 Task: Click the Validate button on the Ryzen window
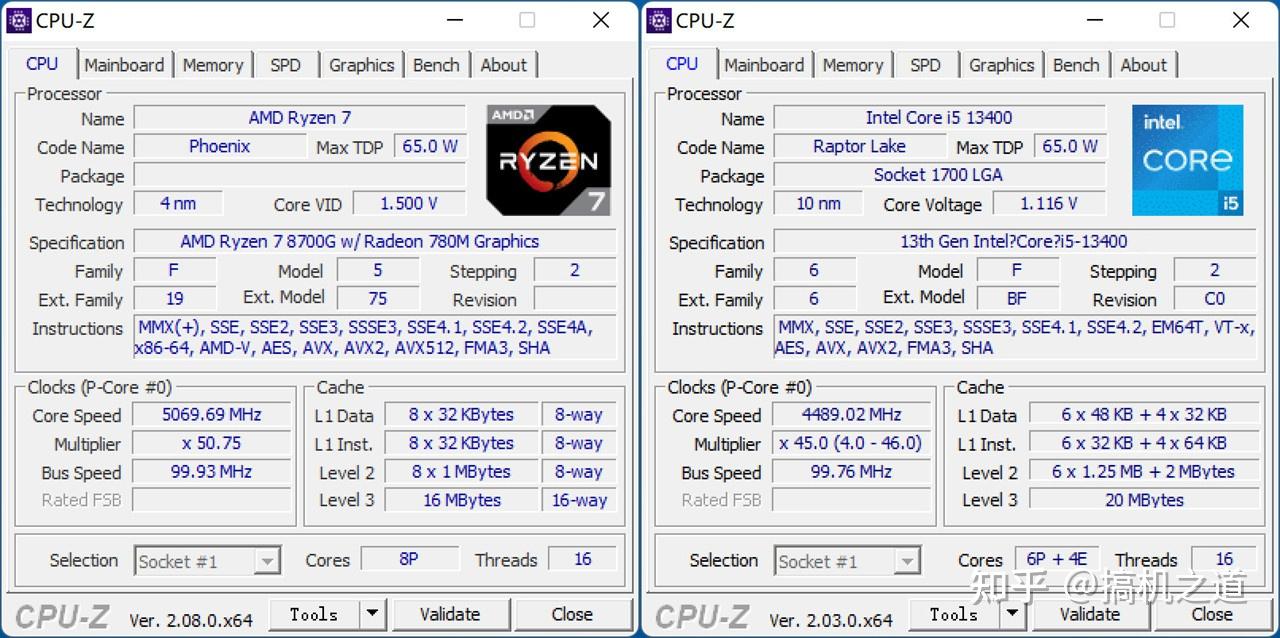click(x=451, y=614)
